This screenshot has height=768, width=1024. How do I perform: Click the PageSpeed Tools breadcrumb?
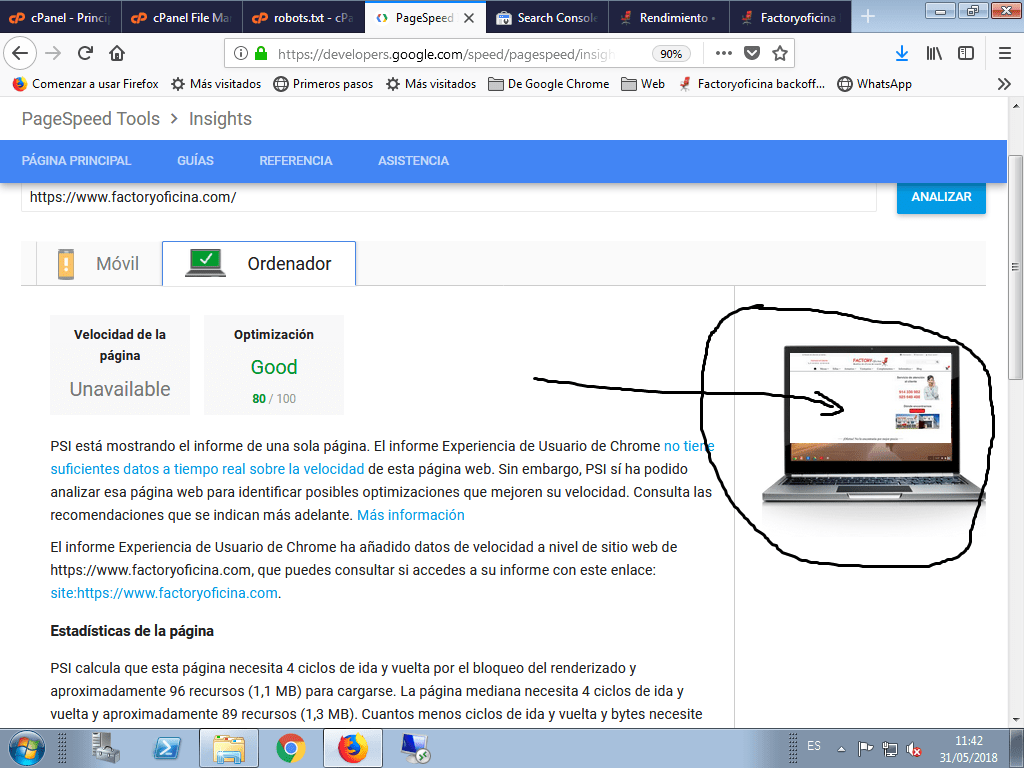click(x=91, y=119)
